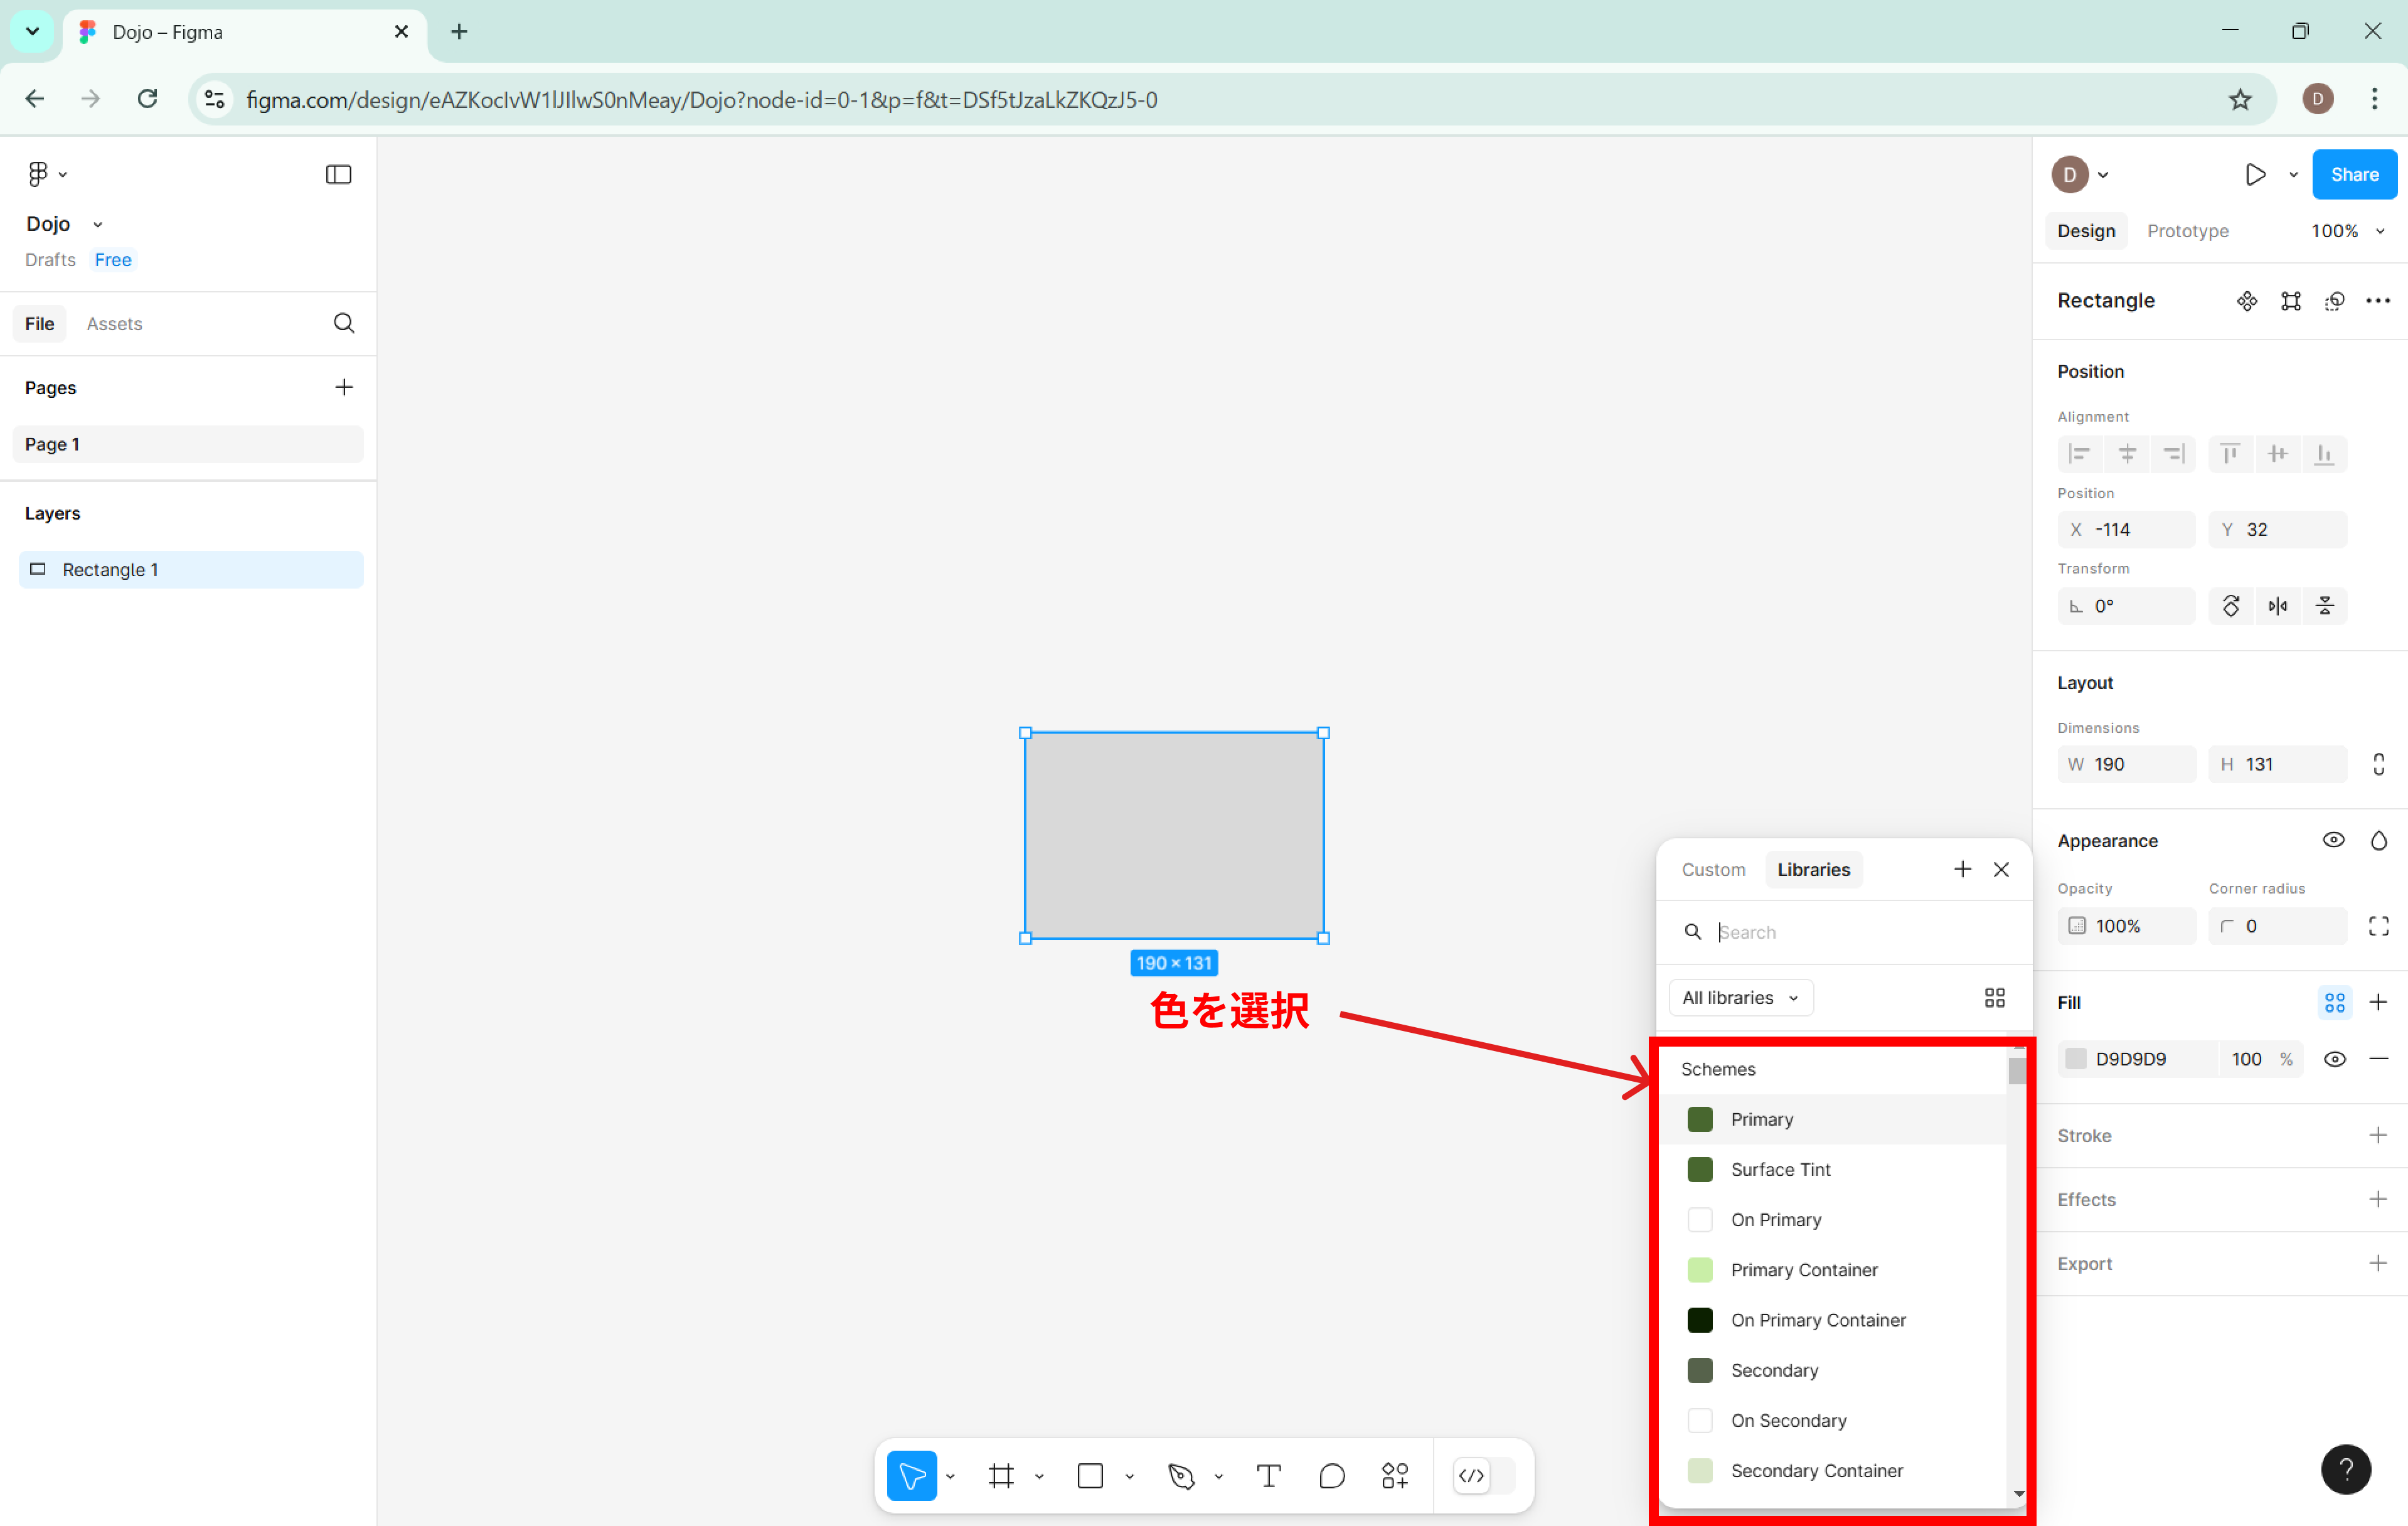Toggle fill visibility eye next to D9D9D9
Image resolution: width=2408 pixels, height=1526 pixels.
pos(2335,1059)
